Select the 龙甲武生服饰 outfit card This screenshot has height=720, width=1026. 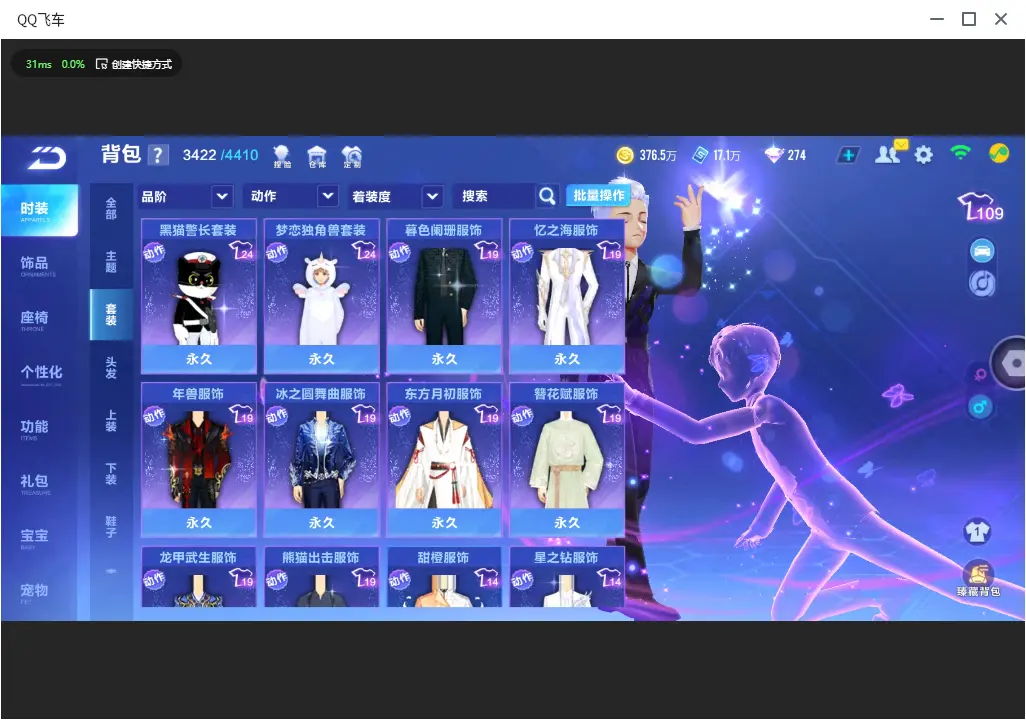[198, 577]
